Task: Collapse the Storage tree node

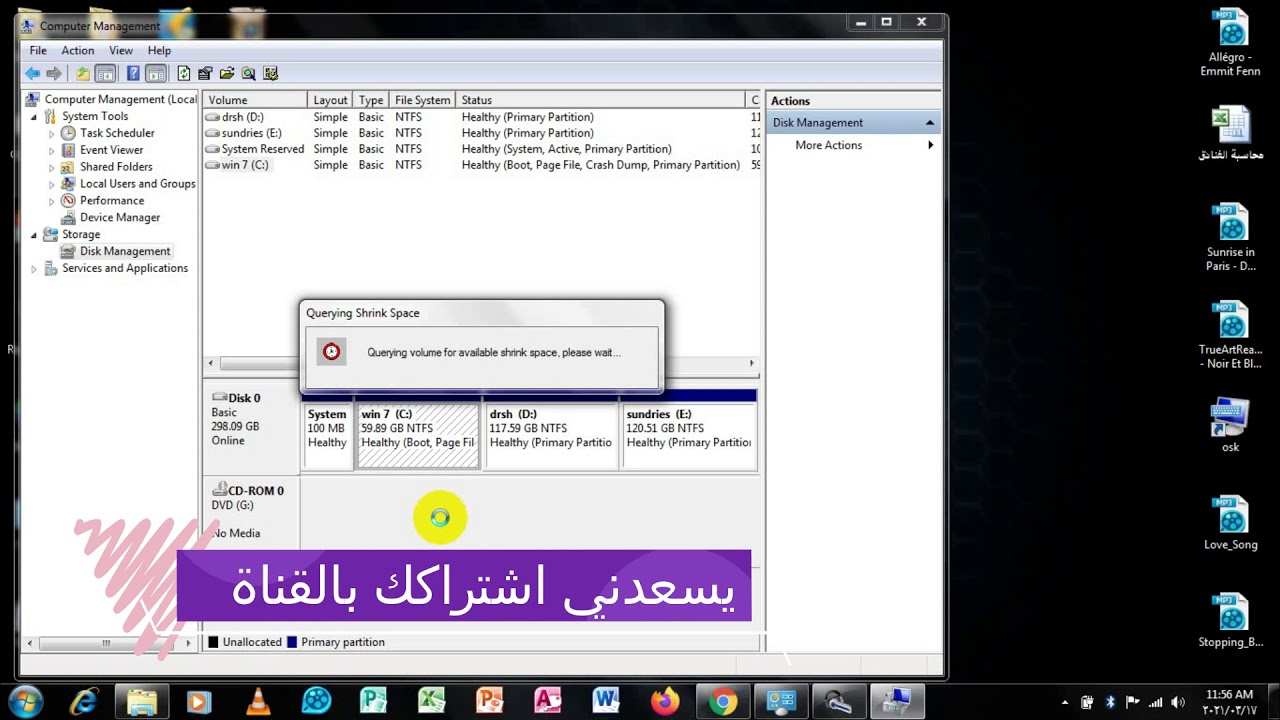Action: [34, 235]
